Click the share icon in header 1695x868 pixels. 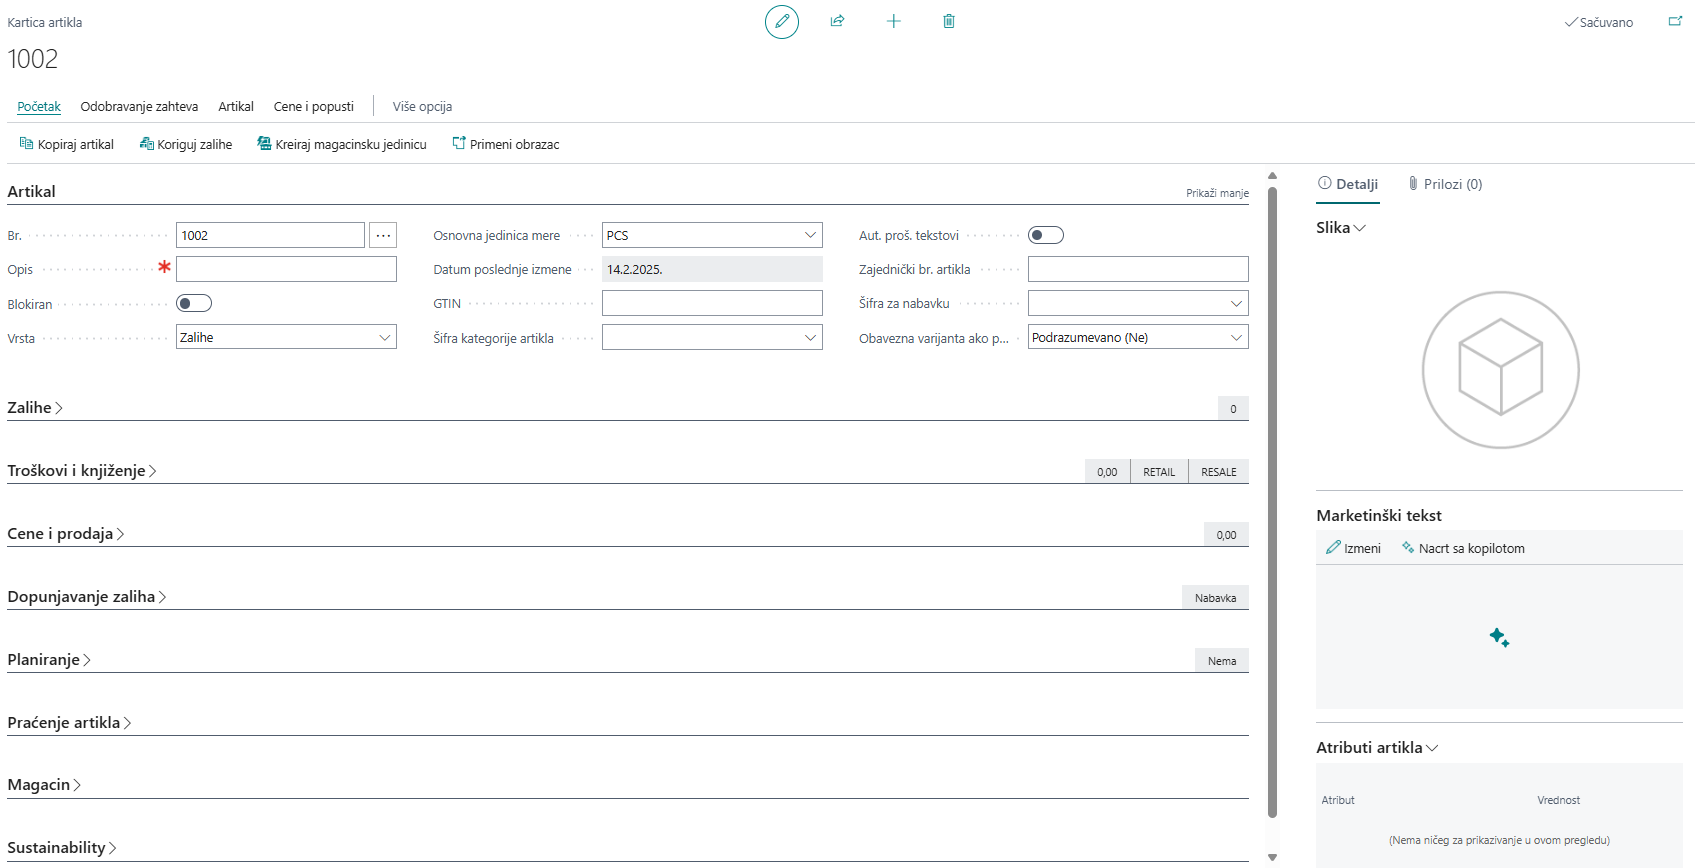(837, 21)
